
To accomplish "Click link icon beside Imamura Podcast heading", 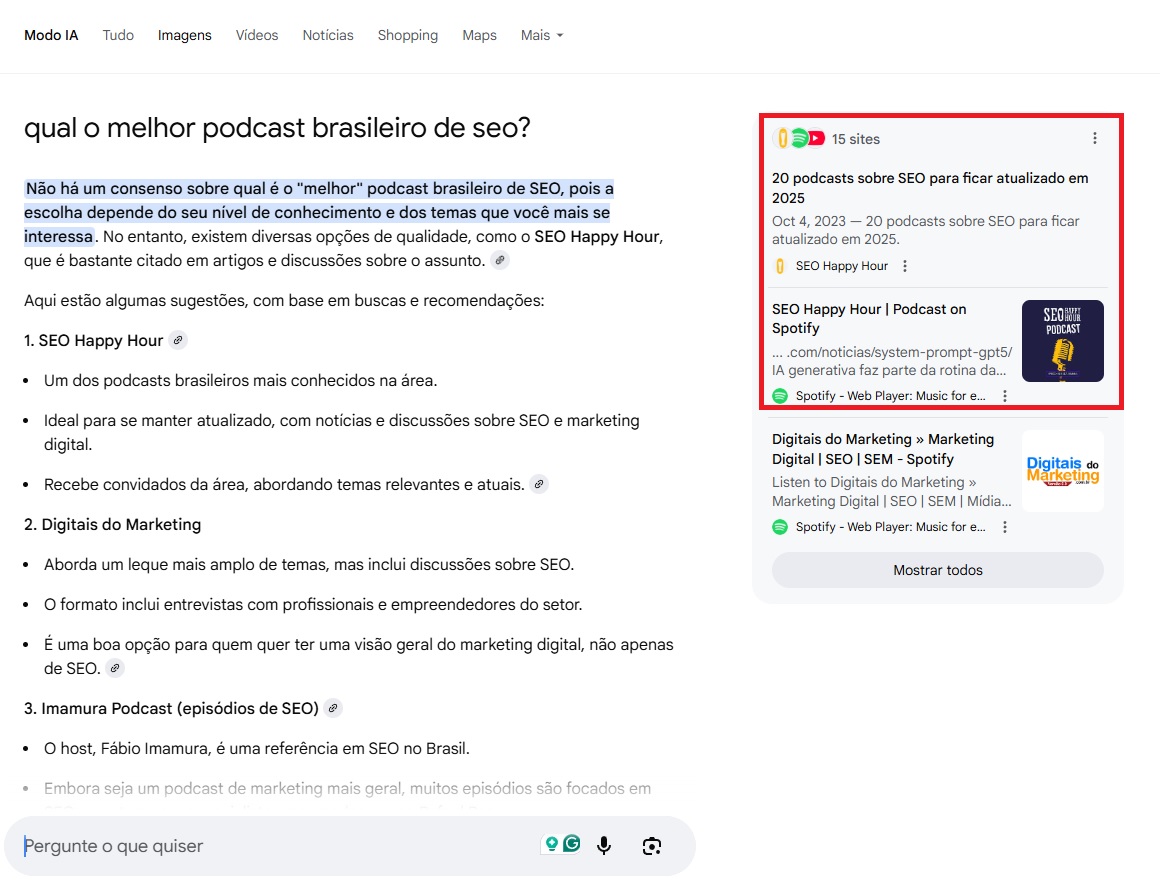I will 333,709.
